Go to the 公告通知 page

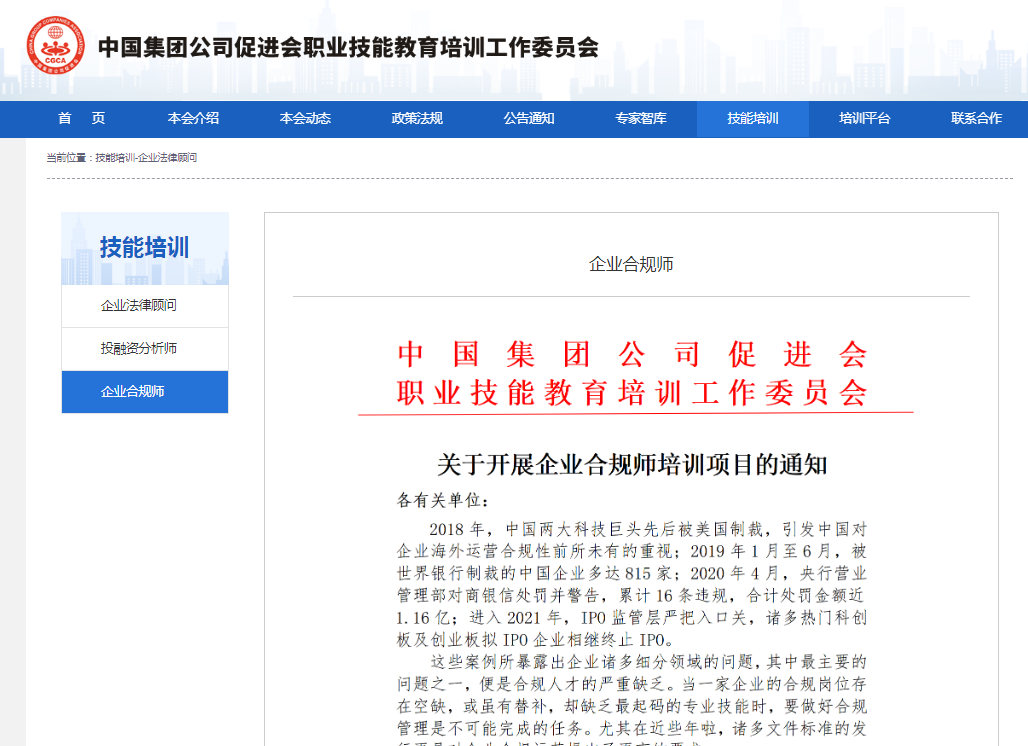(528, 118)
